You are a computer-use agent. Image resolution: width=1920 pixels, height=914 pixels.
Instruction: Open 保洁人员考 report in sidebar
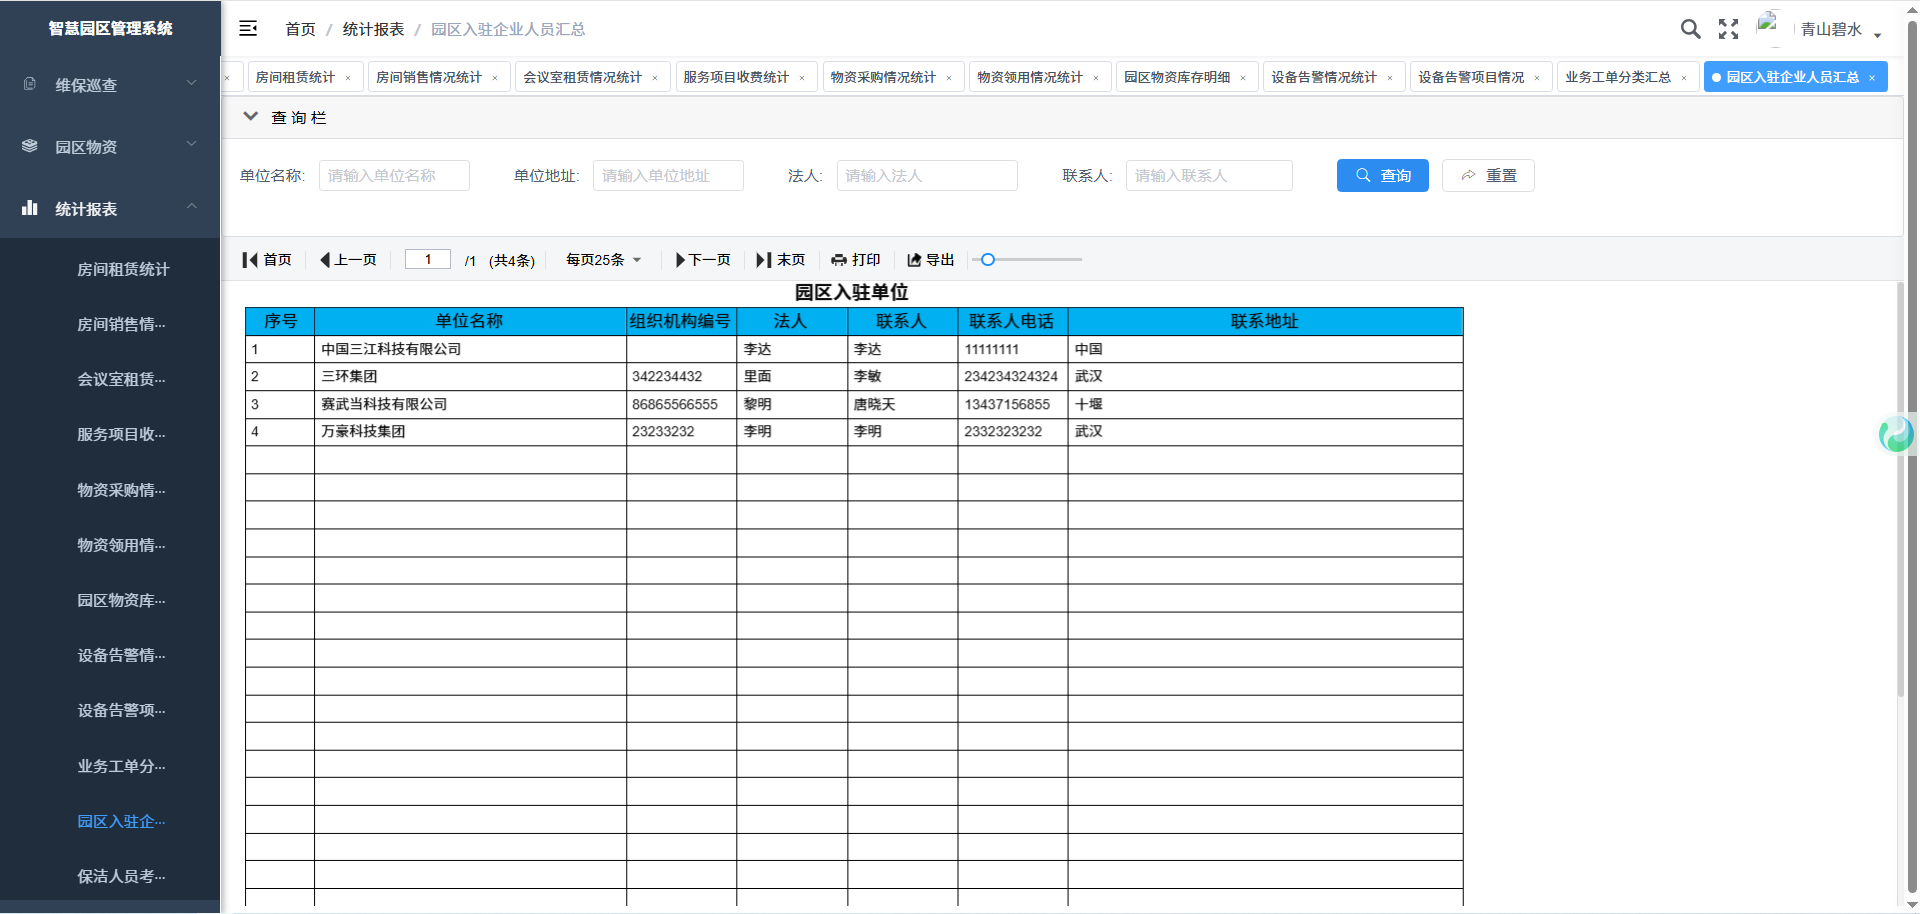(x=121, y=876)
